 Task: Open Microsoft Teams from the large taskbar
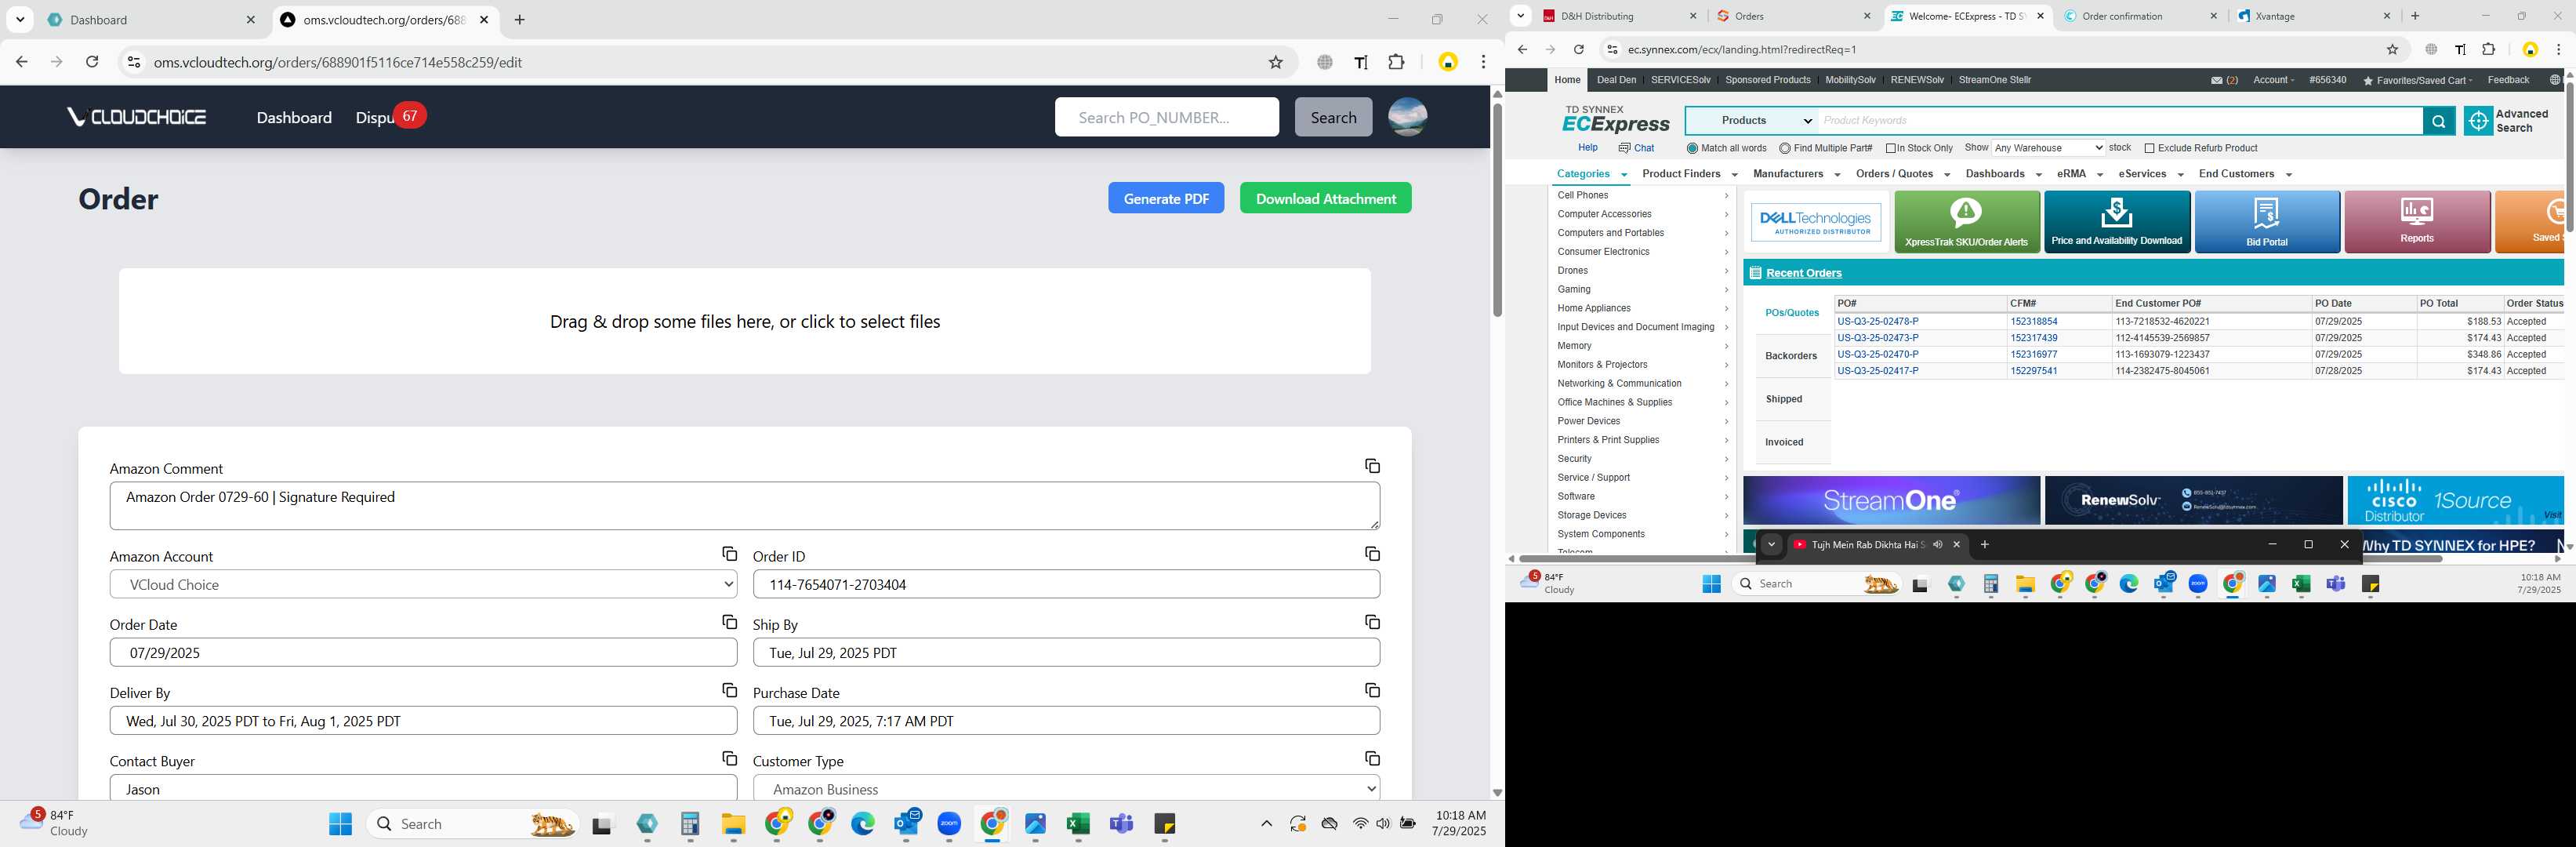point(1121,824)
